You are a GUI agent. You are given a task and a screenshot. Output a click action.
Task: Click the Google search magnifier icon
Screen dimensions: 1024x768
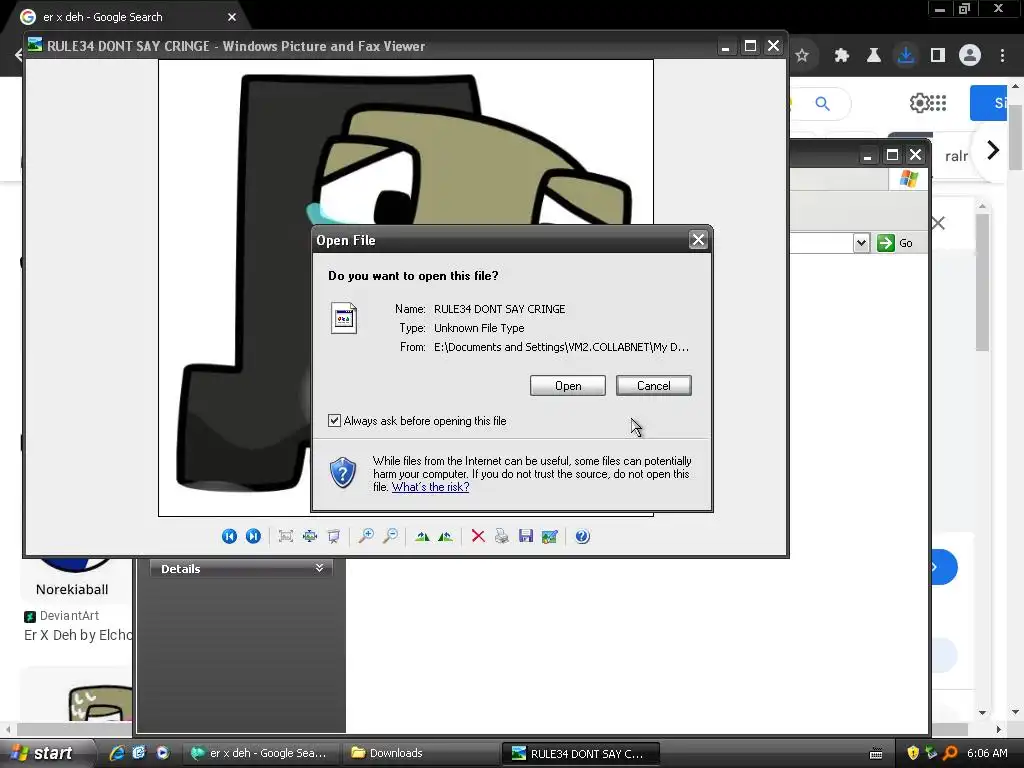[x=822, y=103]
